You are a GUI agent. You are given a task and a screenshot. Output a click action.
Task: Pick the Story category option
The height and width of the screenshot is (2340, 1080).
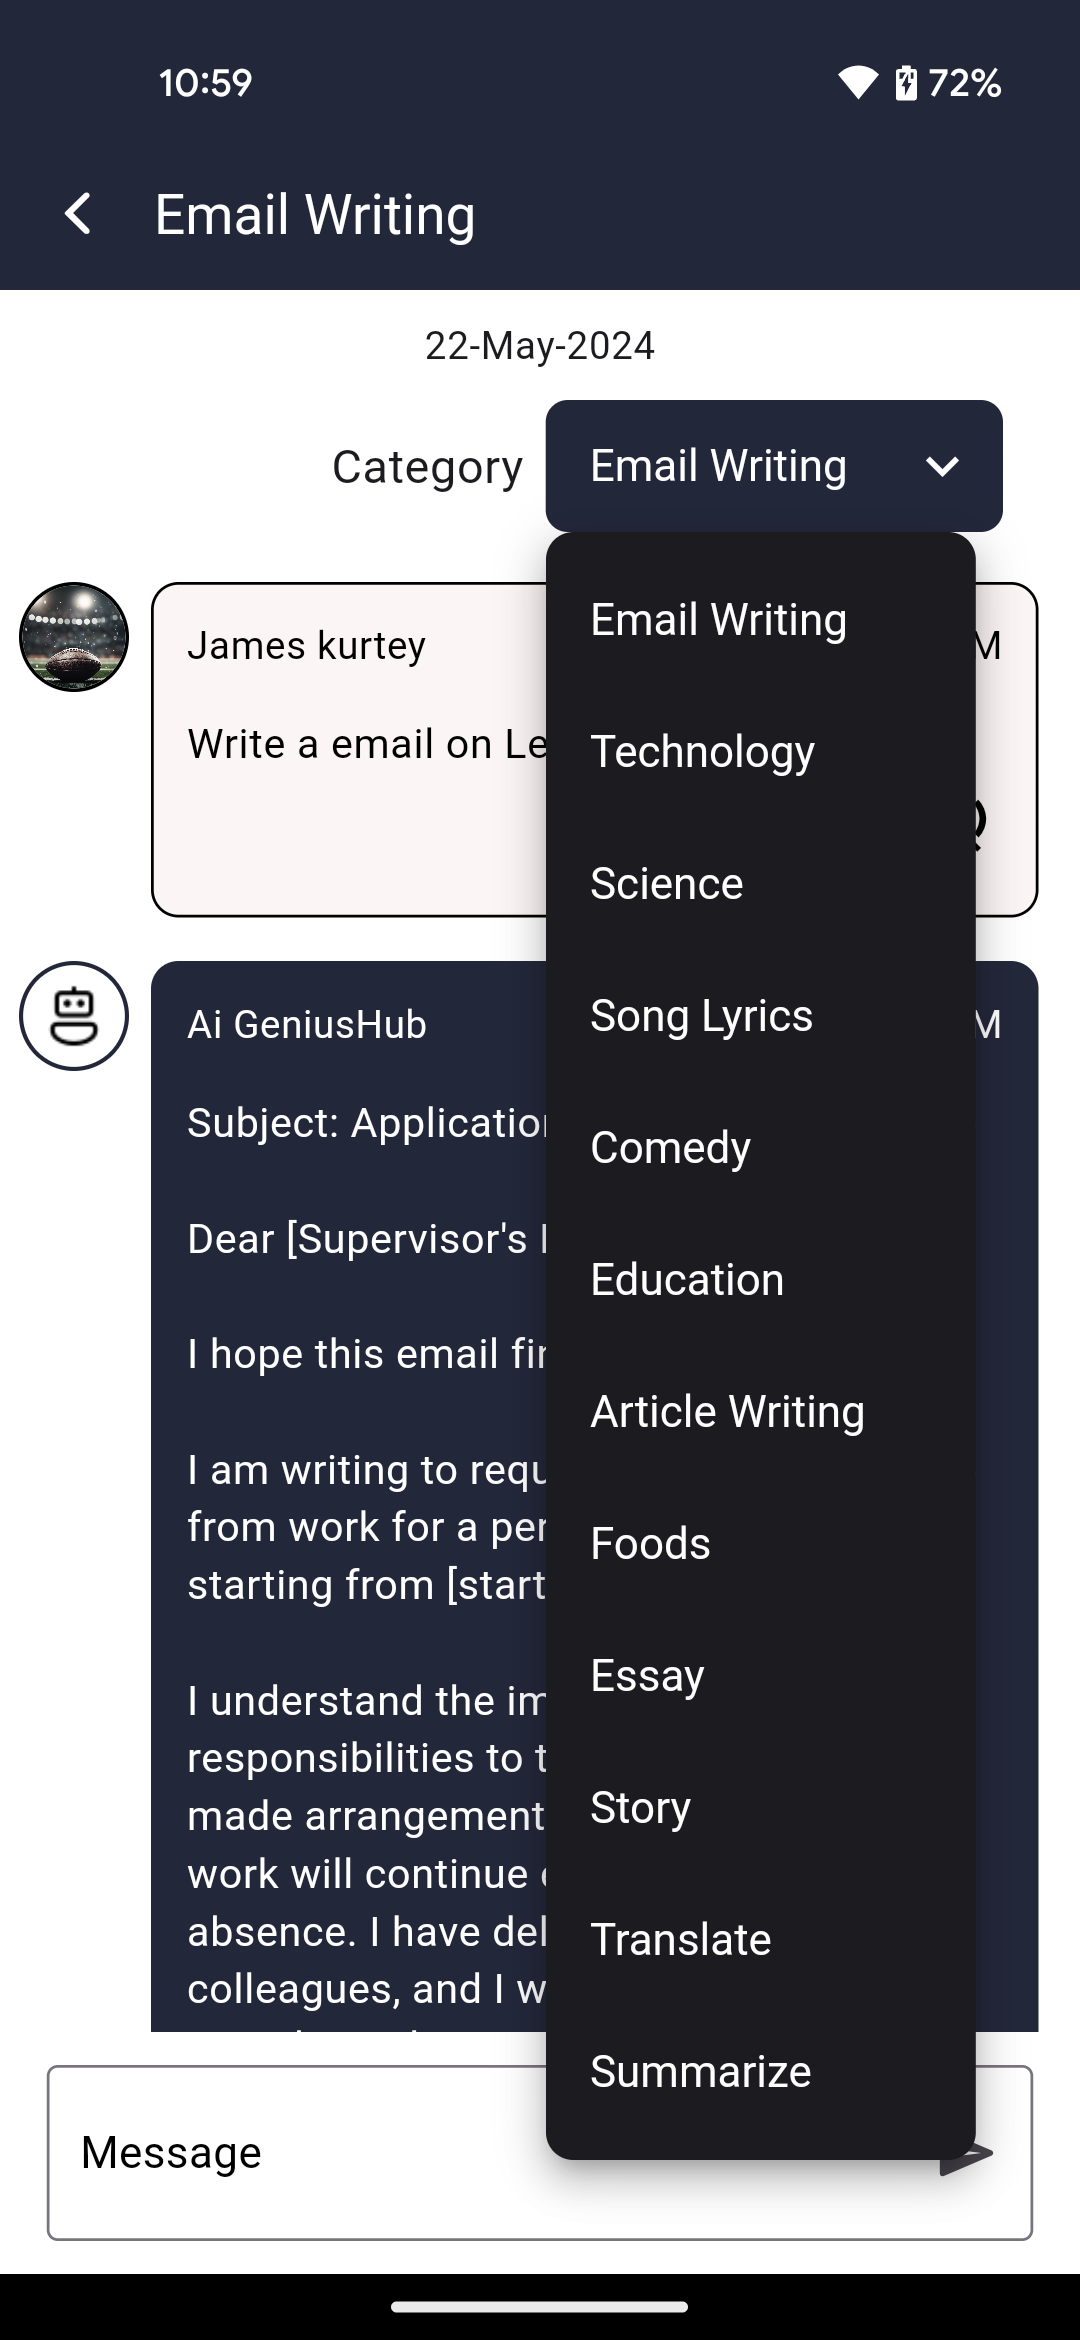point(640,1808)
